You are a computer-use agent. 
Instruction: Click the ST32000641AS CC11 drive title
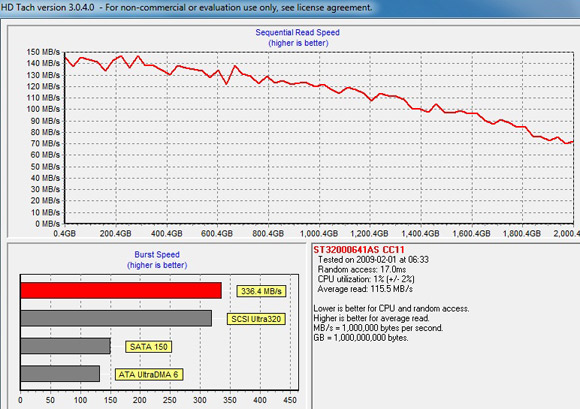click(359, 250)
